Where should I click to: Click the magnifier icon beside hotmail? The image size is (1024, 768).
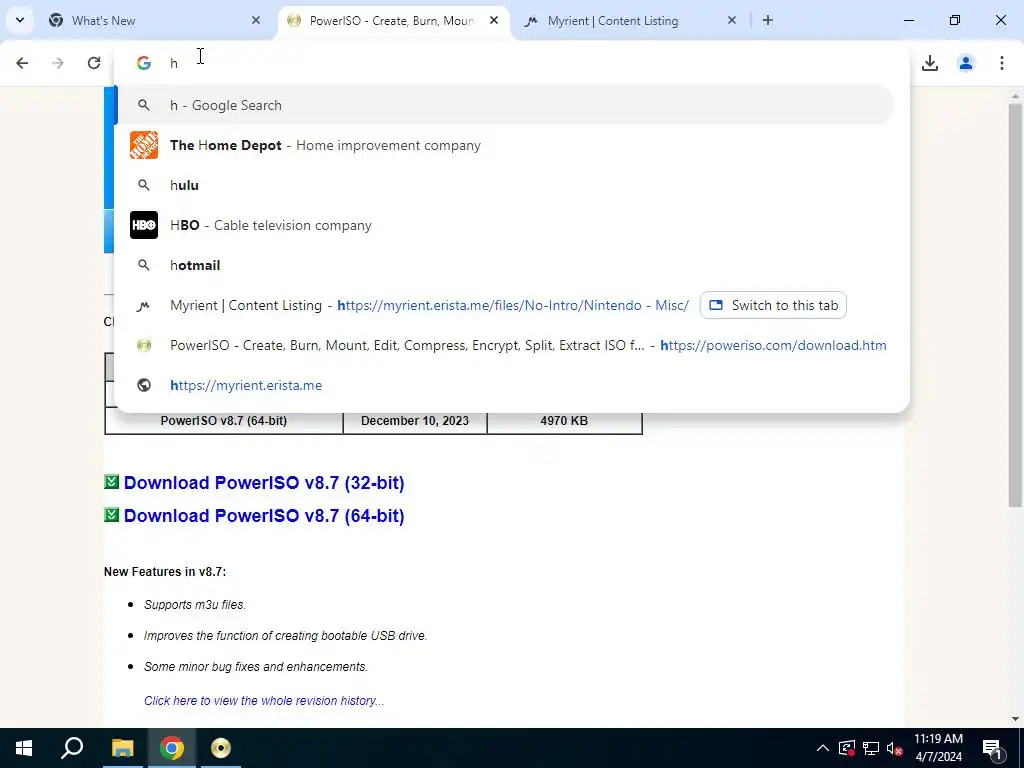144,265
